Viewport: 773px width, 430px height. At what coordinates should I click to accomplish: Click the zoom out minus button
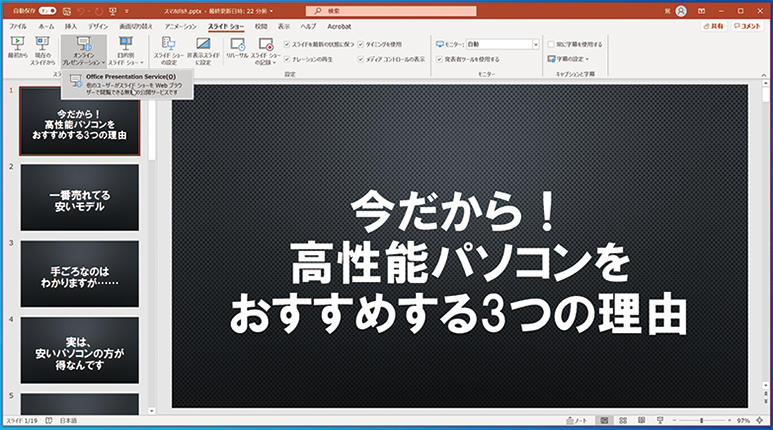pyautogui.click(x=674, y=421)
